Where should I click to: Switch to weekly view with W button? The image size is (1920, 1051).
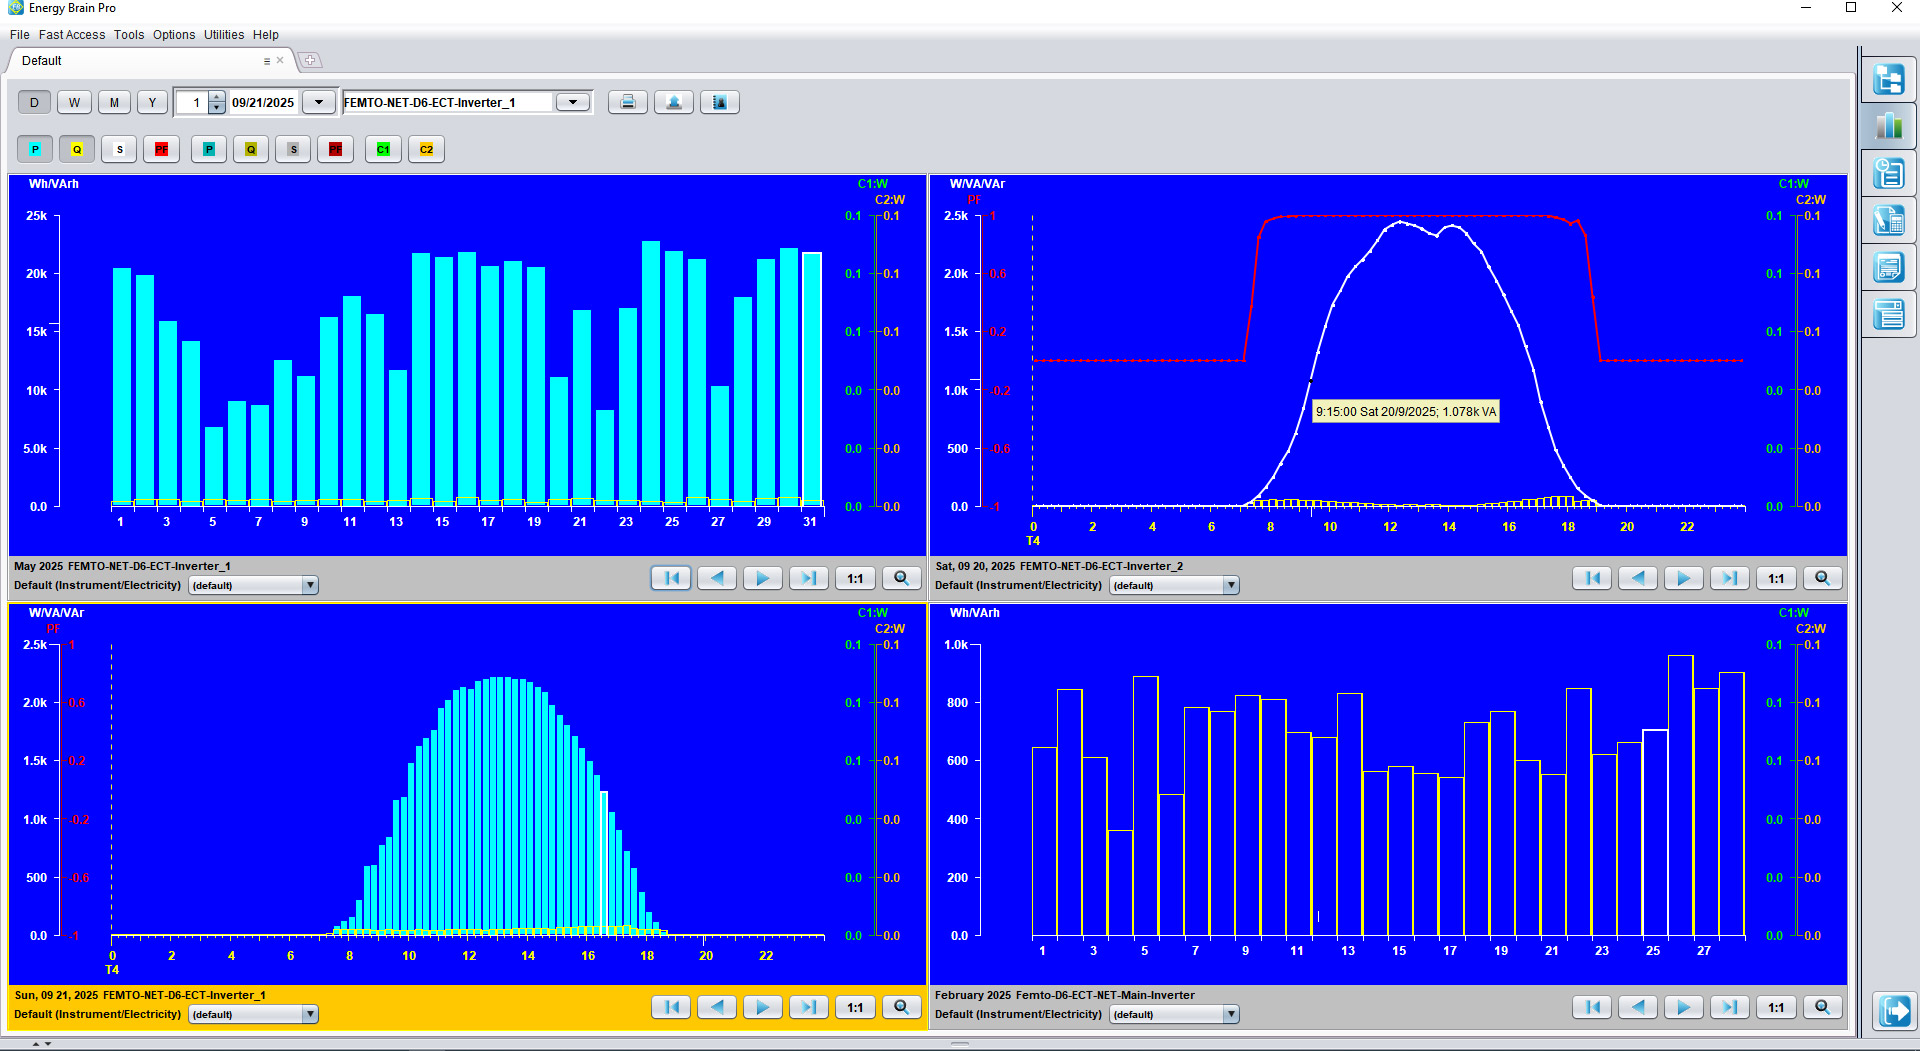click(x=74, y=102)
